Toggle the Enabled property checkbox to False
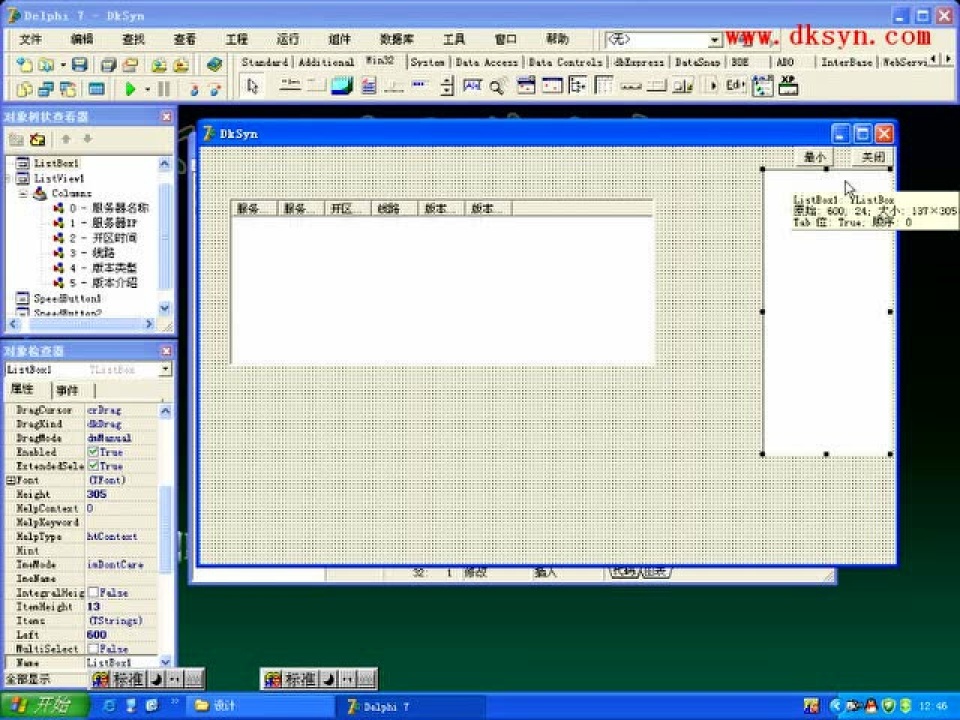This screenshot has width=960, height=720. click(95, 452)
